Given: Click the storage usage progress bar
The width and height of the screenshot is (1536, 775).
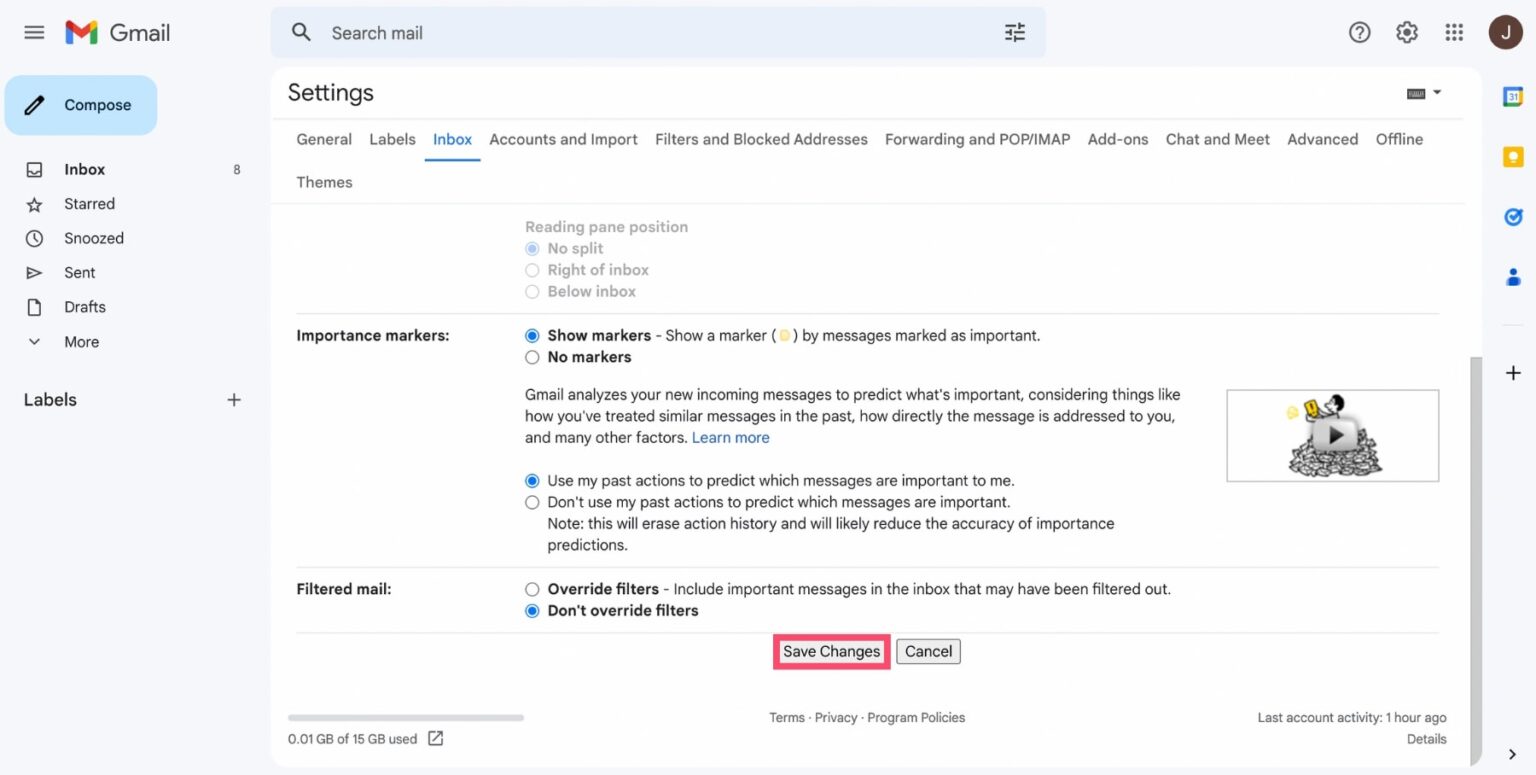Looking at the screenshot, I should pyautogui.click(x=404, y=717).
